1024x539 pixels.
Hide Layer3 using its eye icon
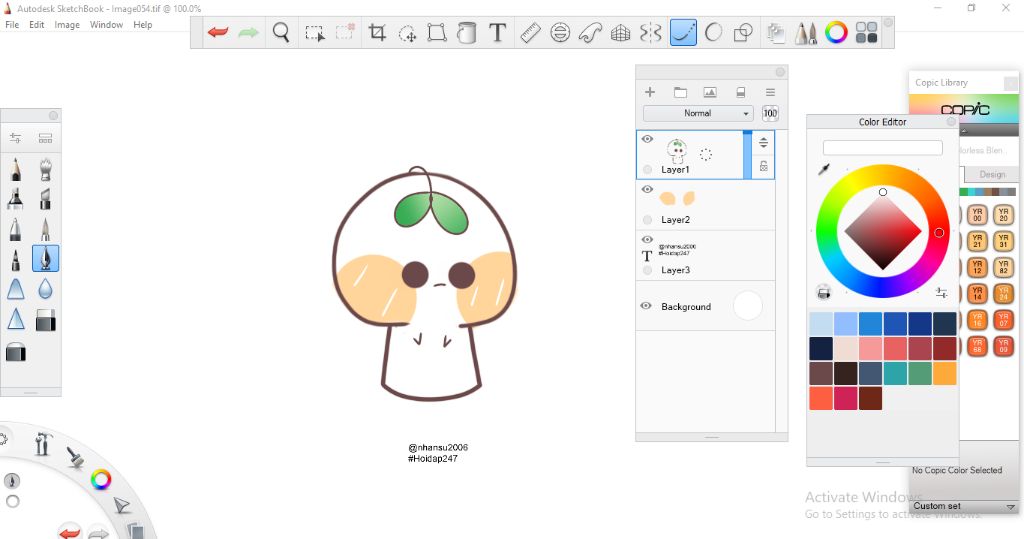click(647, 240)
